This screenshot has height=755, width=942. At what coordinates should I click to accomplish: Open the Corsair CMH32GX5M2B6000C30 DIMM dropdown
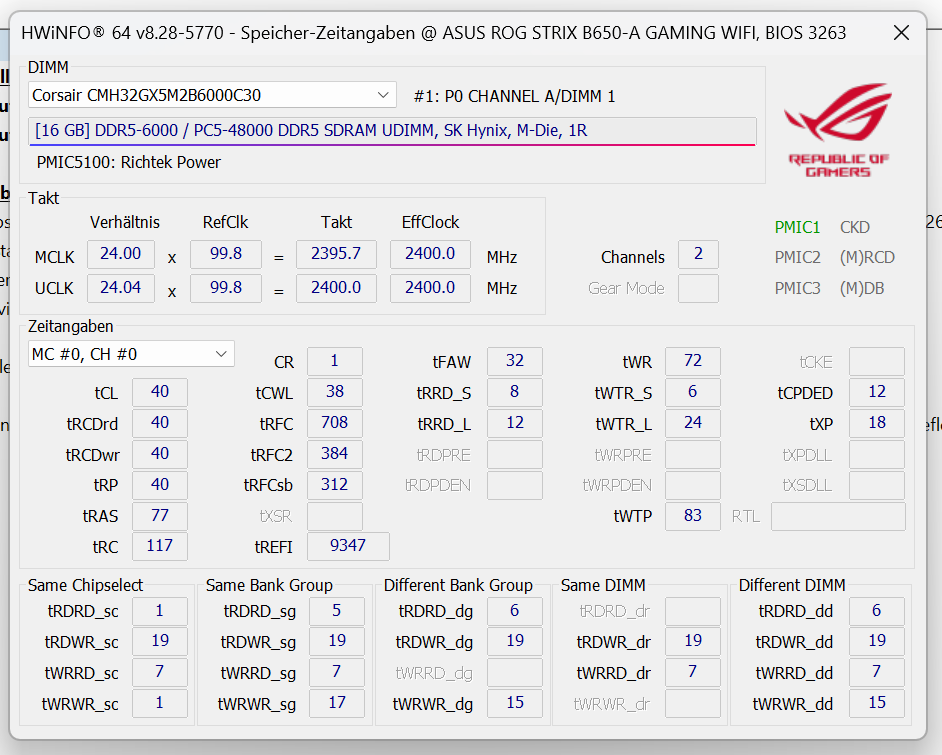point(212,95)
